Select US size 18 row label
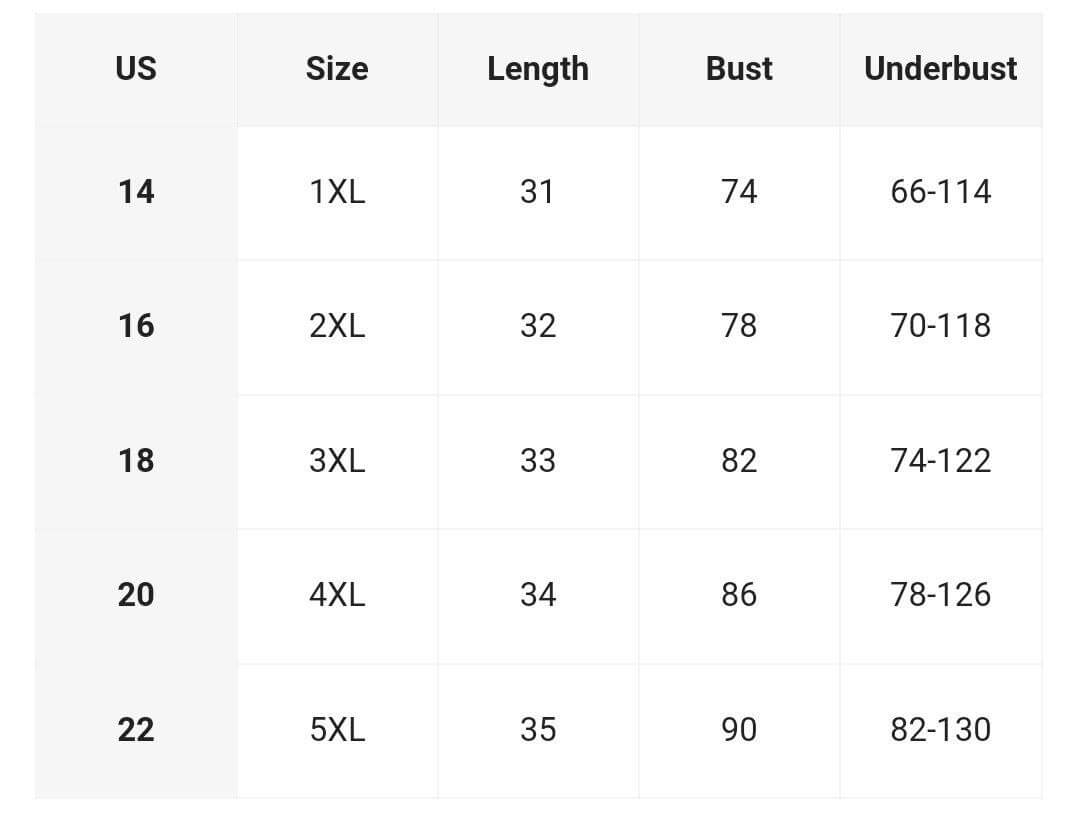 pos(136,460)
